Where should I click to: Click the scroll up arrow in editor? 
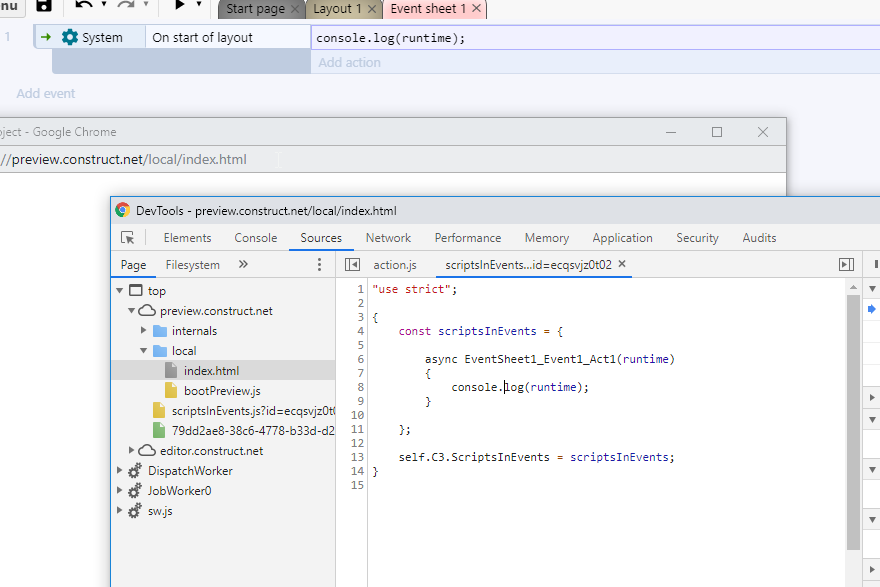[853, 287]
